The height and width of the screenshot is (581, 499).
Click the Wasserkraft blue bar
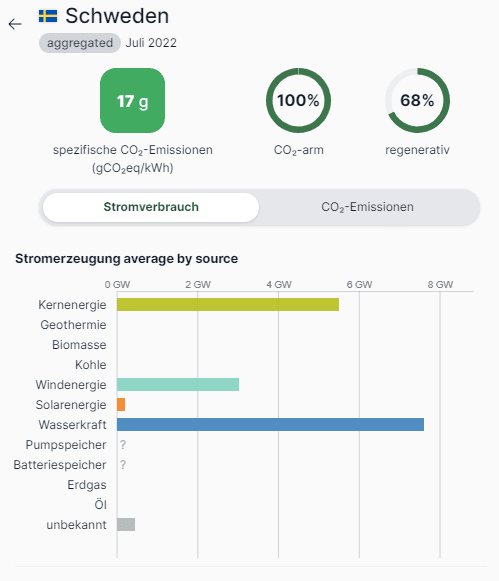coord(270,425)
